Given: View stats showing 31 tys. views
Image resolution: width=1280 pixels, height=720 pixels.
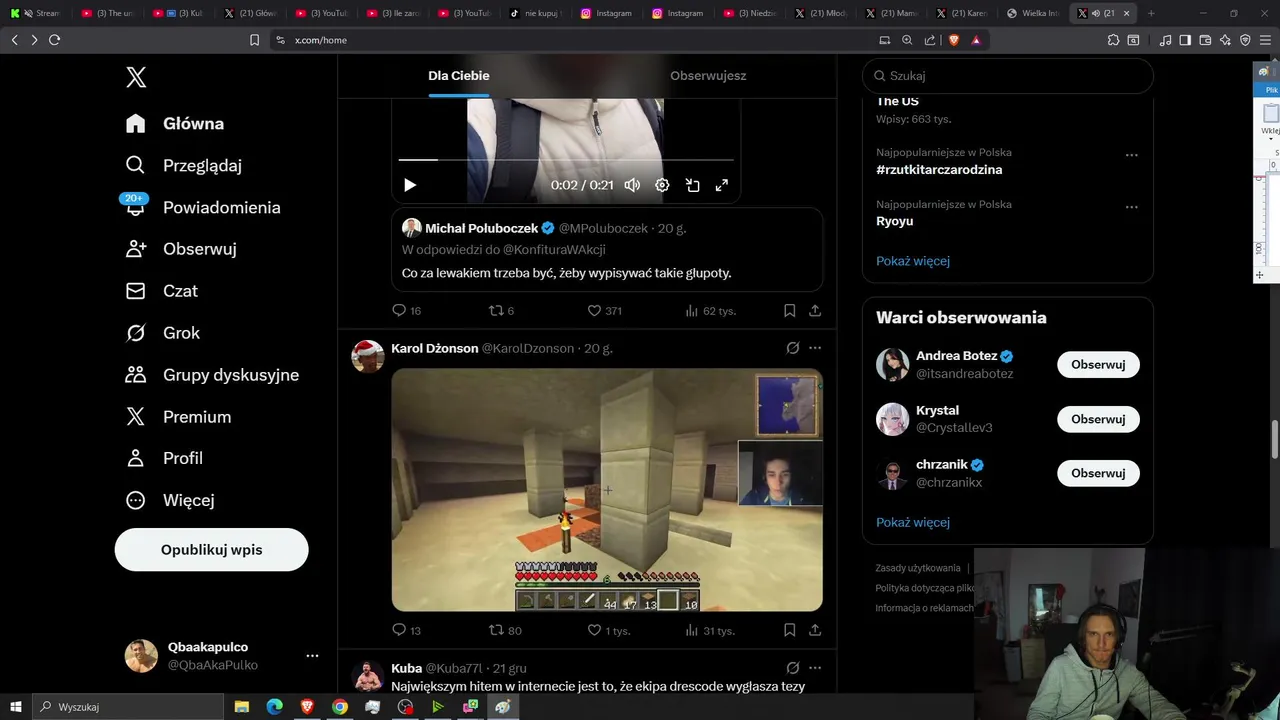Looking at the screenshot, I should click(x=710, y=630).
